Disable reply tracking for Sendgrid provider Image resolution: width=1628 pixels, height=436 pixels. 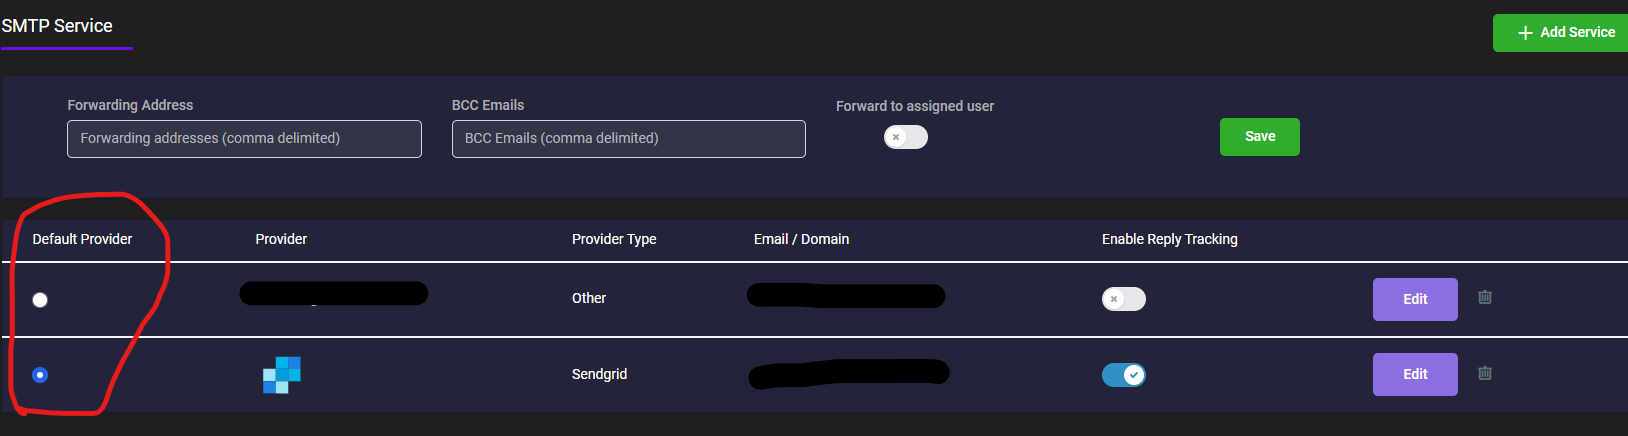pyautogui.click(x=1124, y=375)
